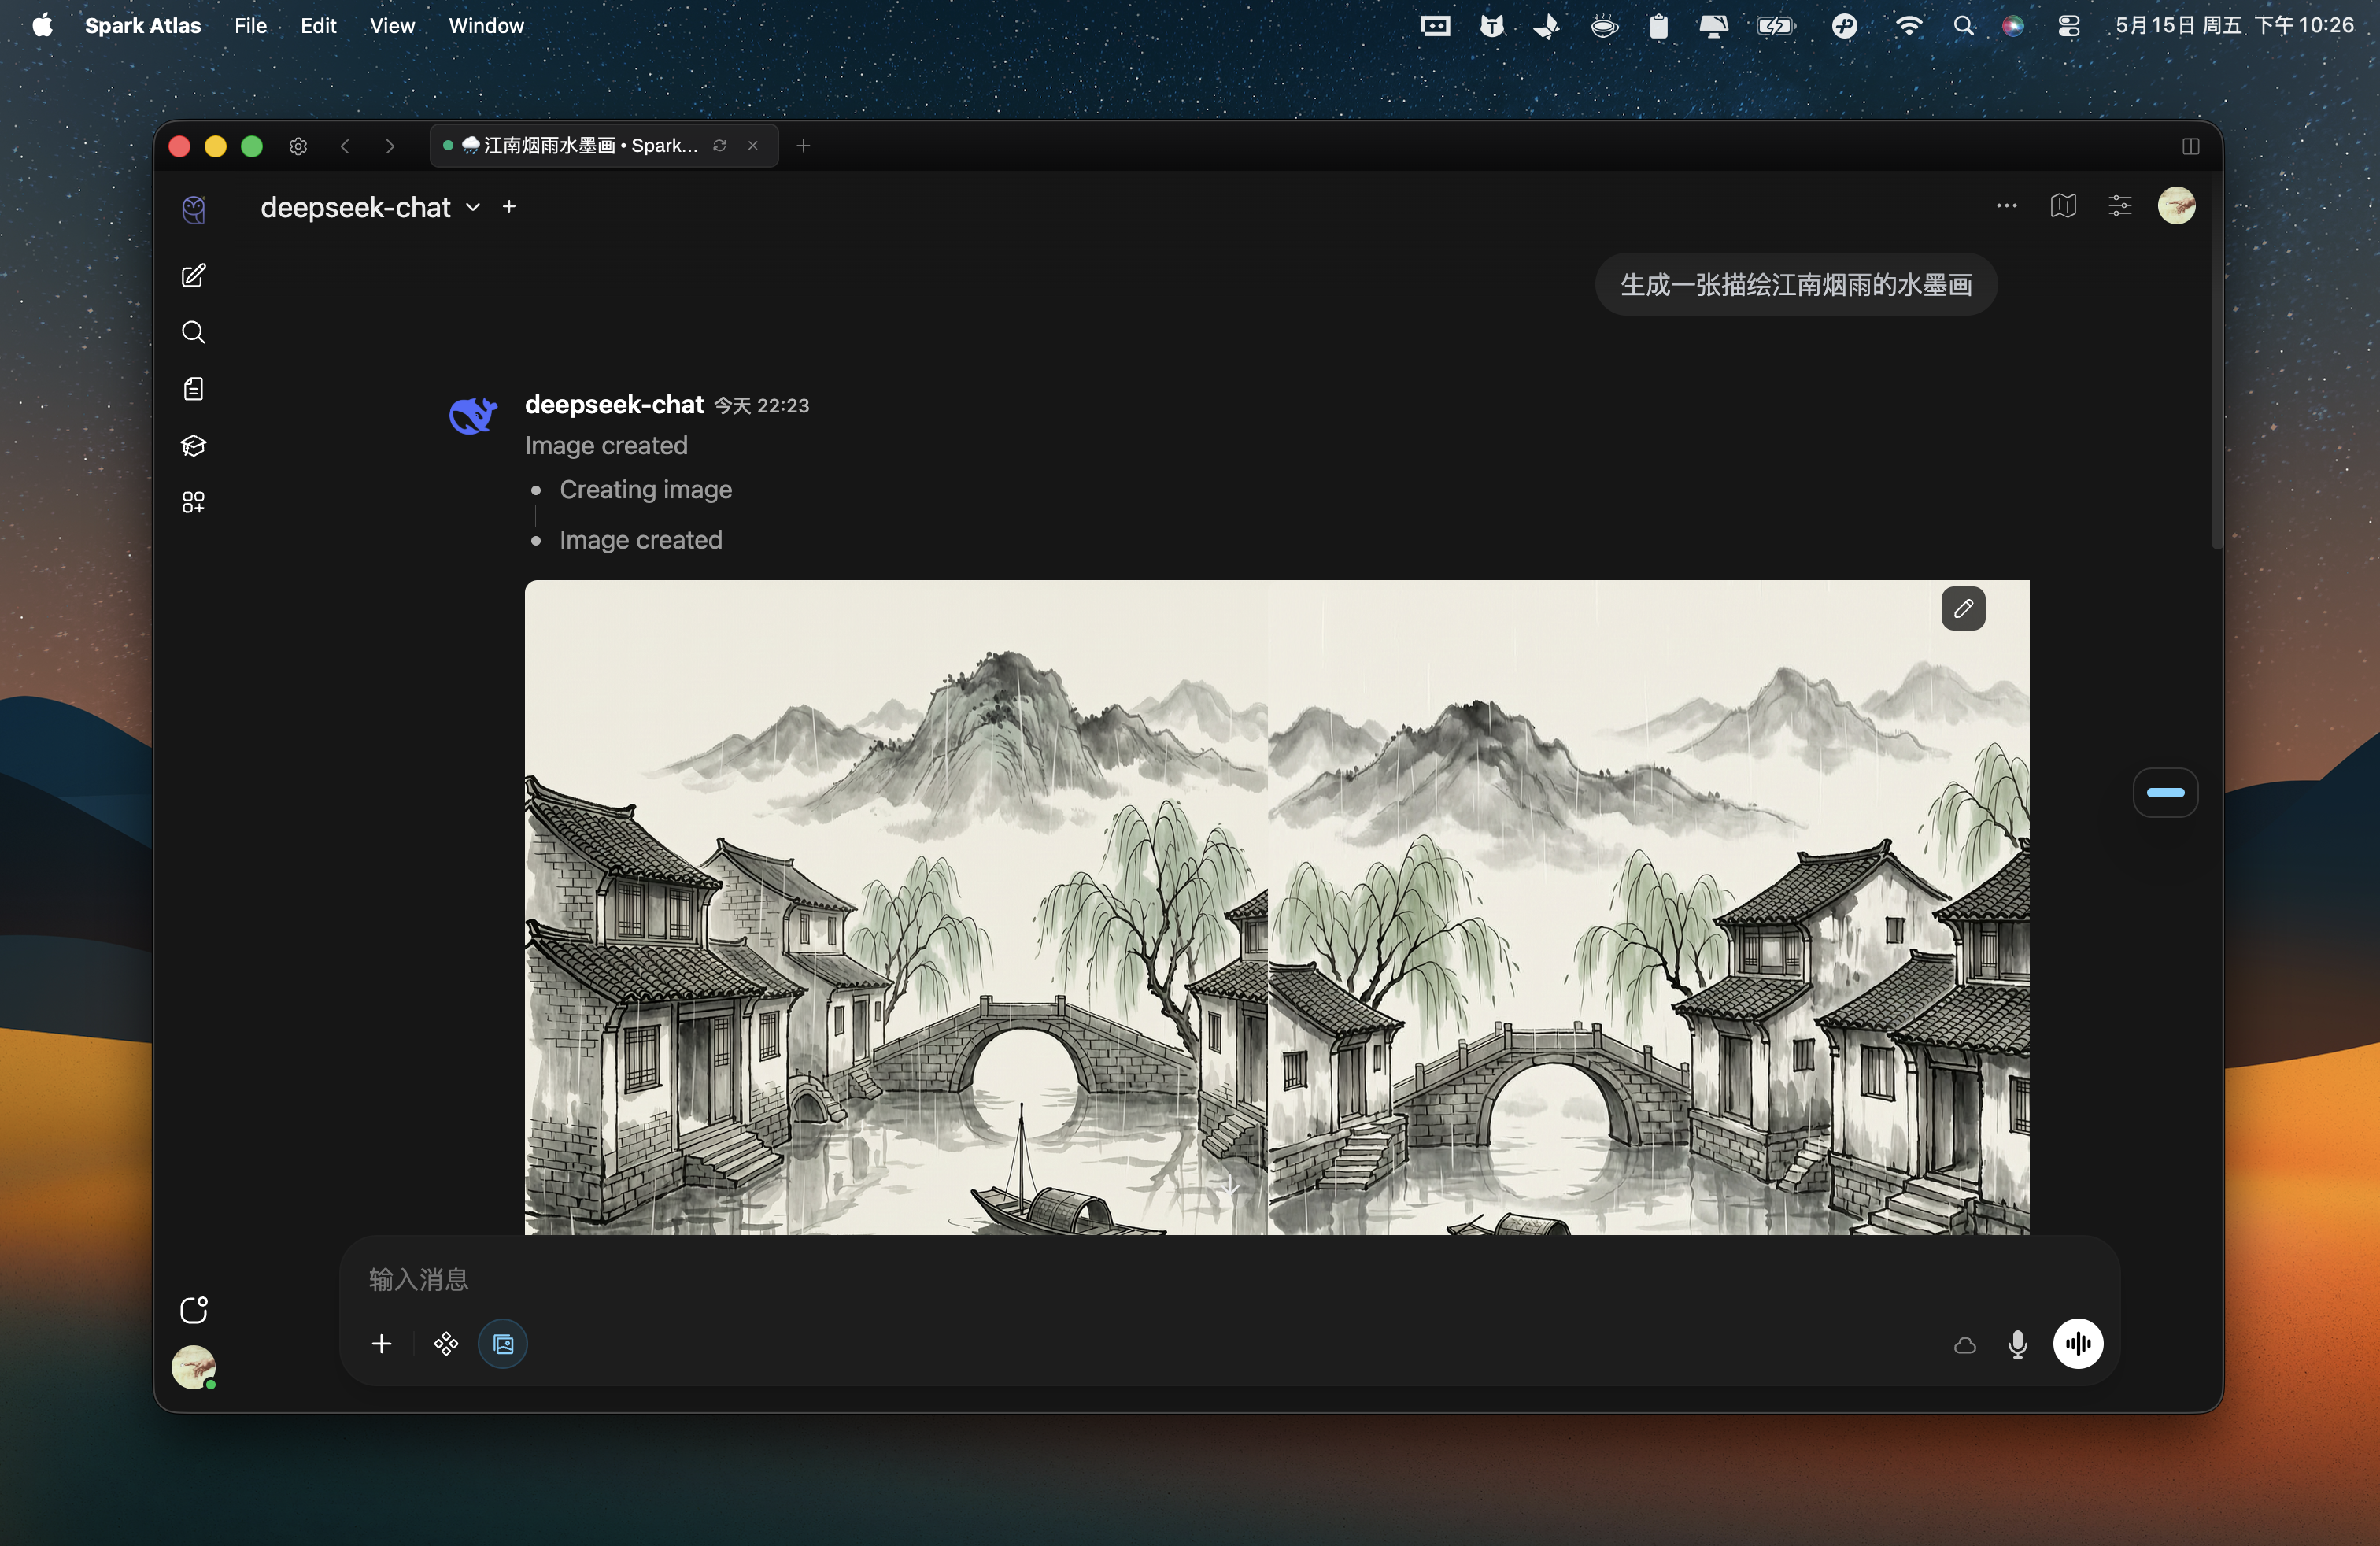Click the user message 生成一张描绘江南烟雨的水墨画
This screenshot has height=1546, width=2380.
[1796, 285]
